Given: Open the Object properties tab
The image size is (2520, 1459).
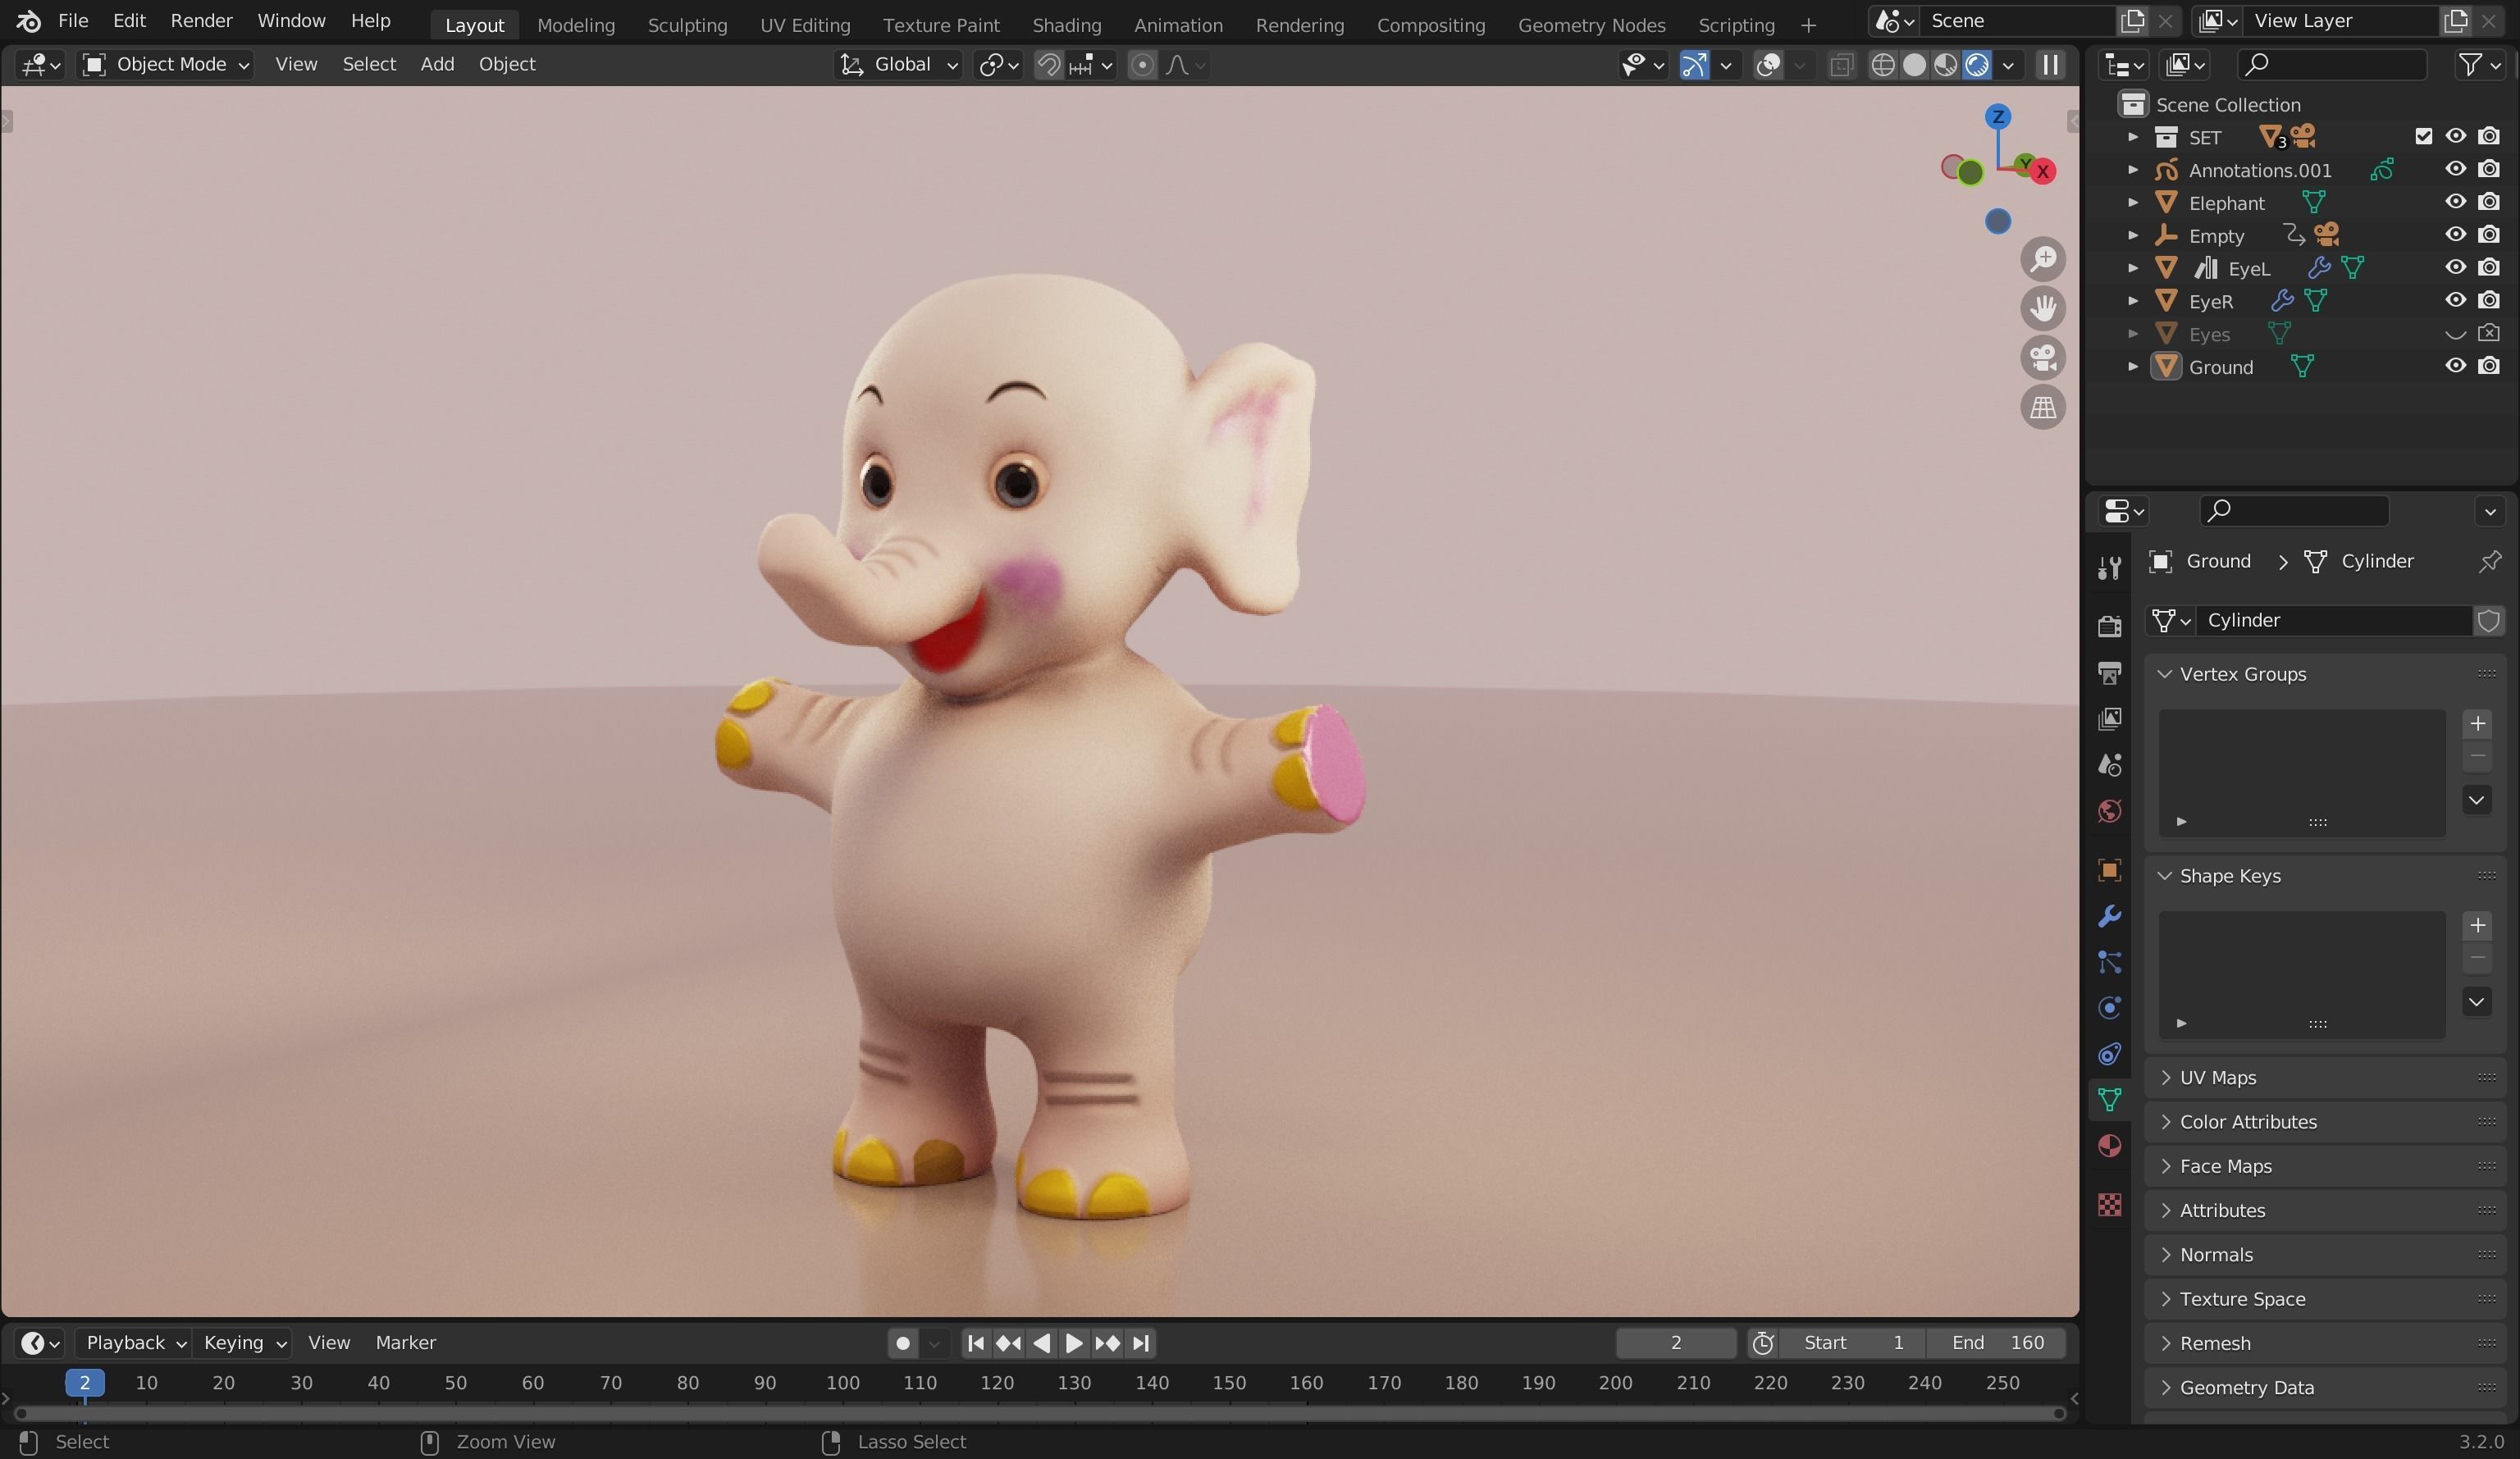Looking at the screenshot, I should 2109,870.
